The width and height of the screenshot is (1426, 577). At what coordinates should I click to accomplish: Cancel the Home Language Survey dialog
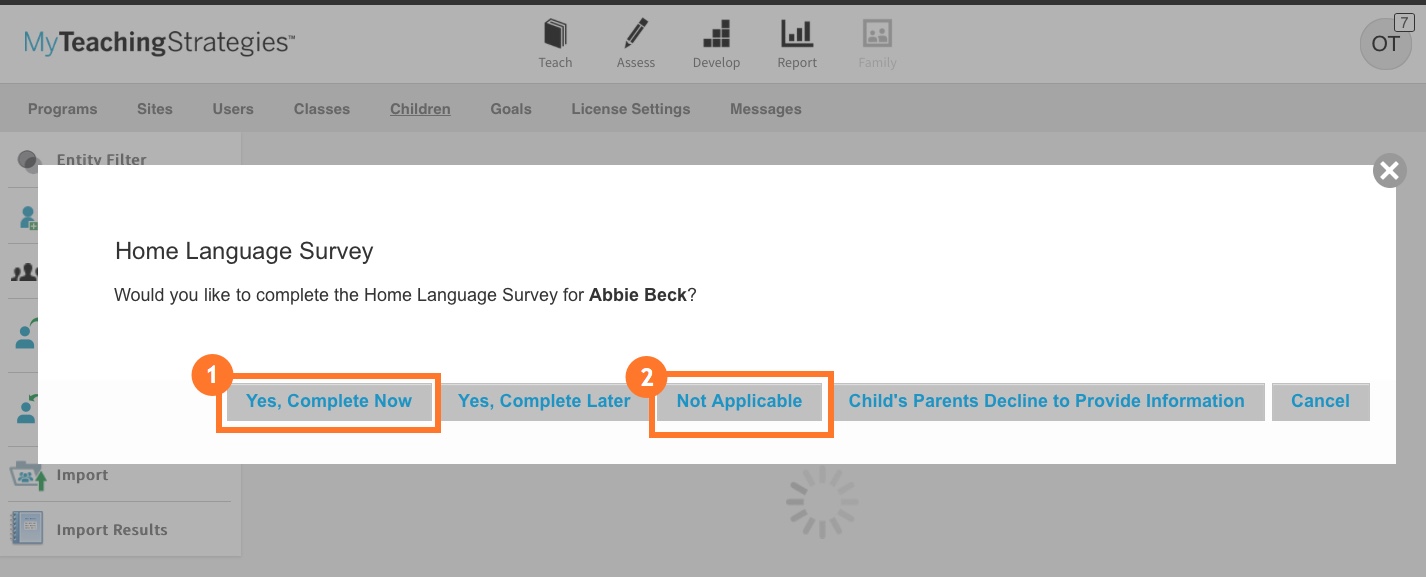[x=1320, y=401]
